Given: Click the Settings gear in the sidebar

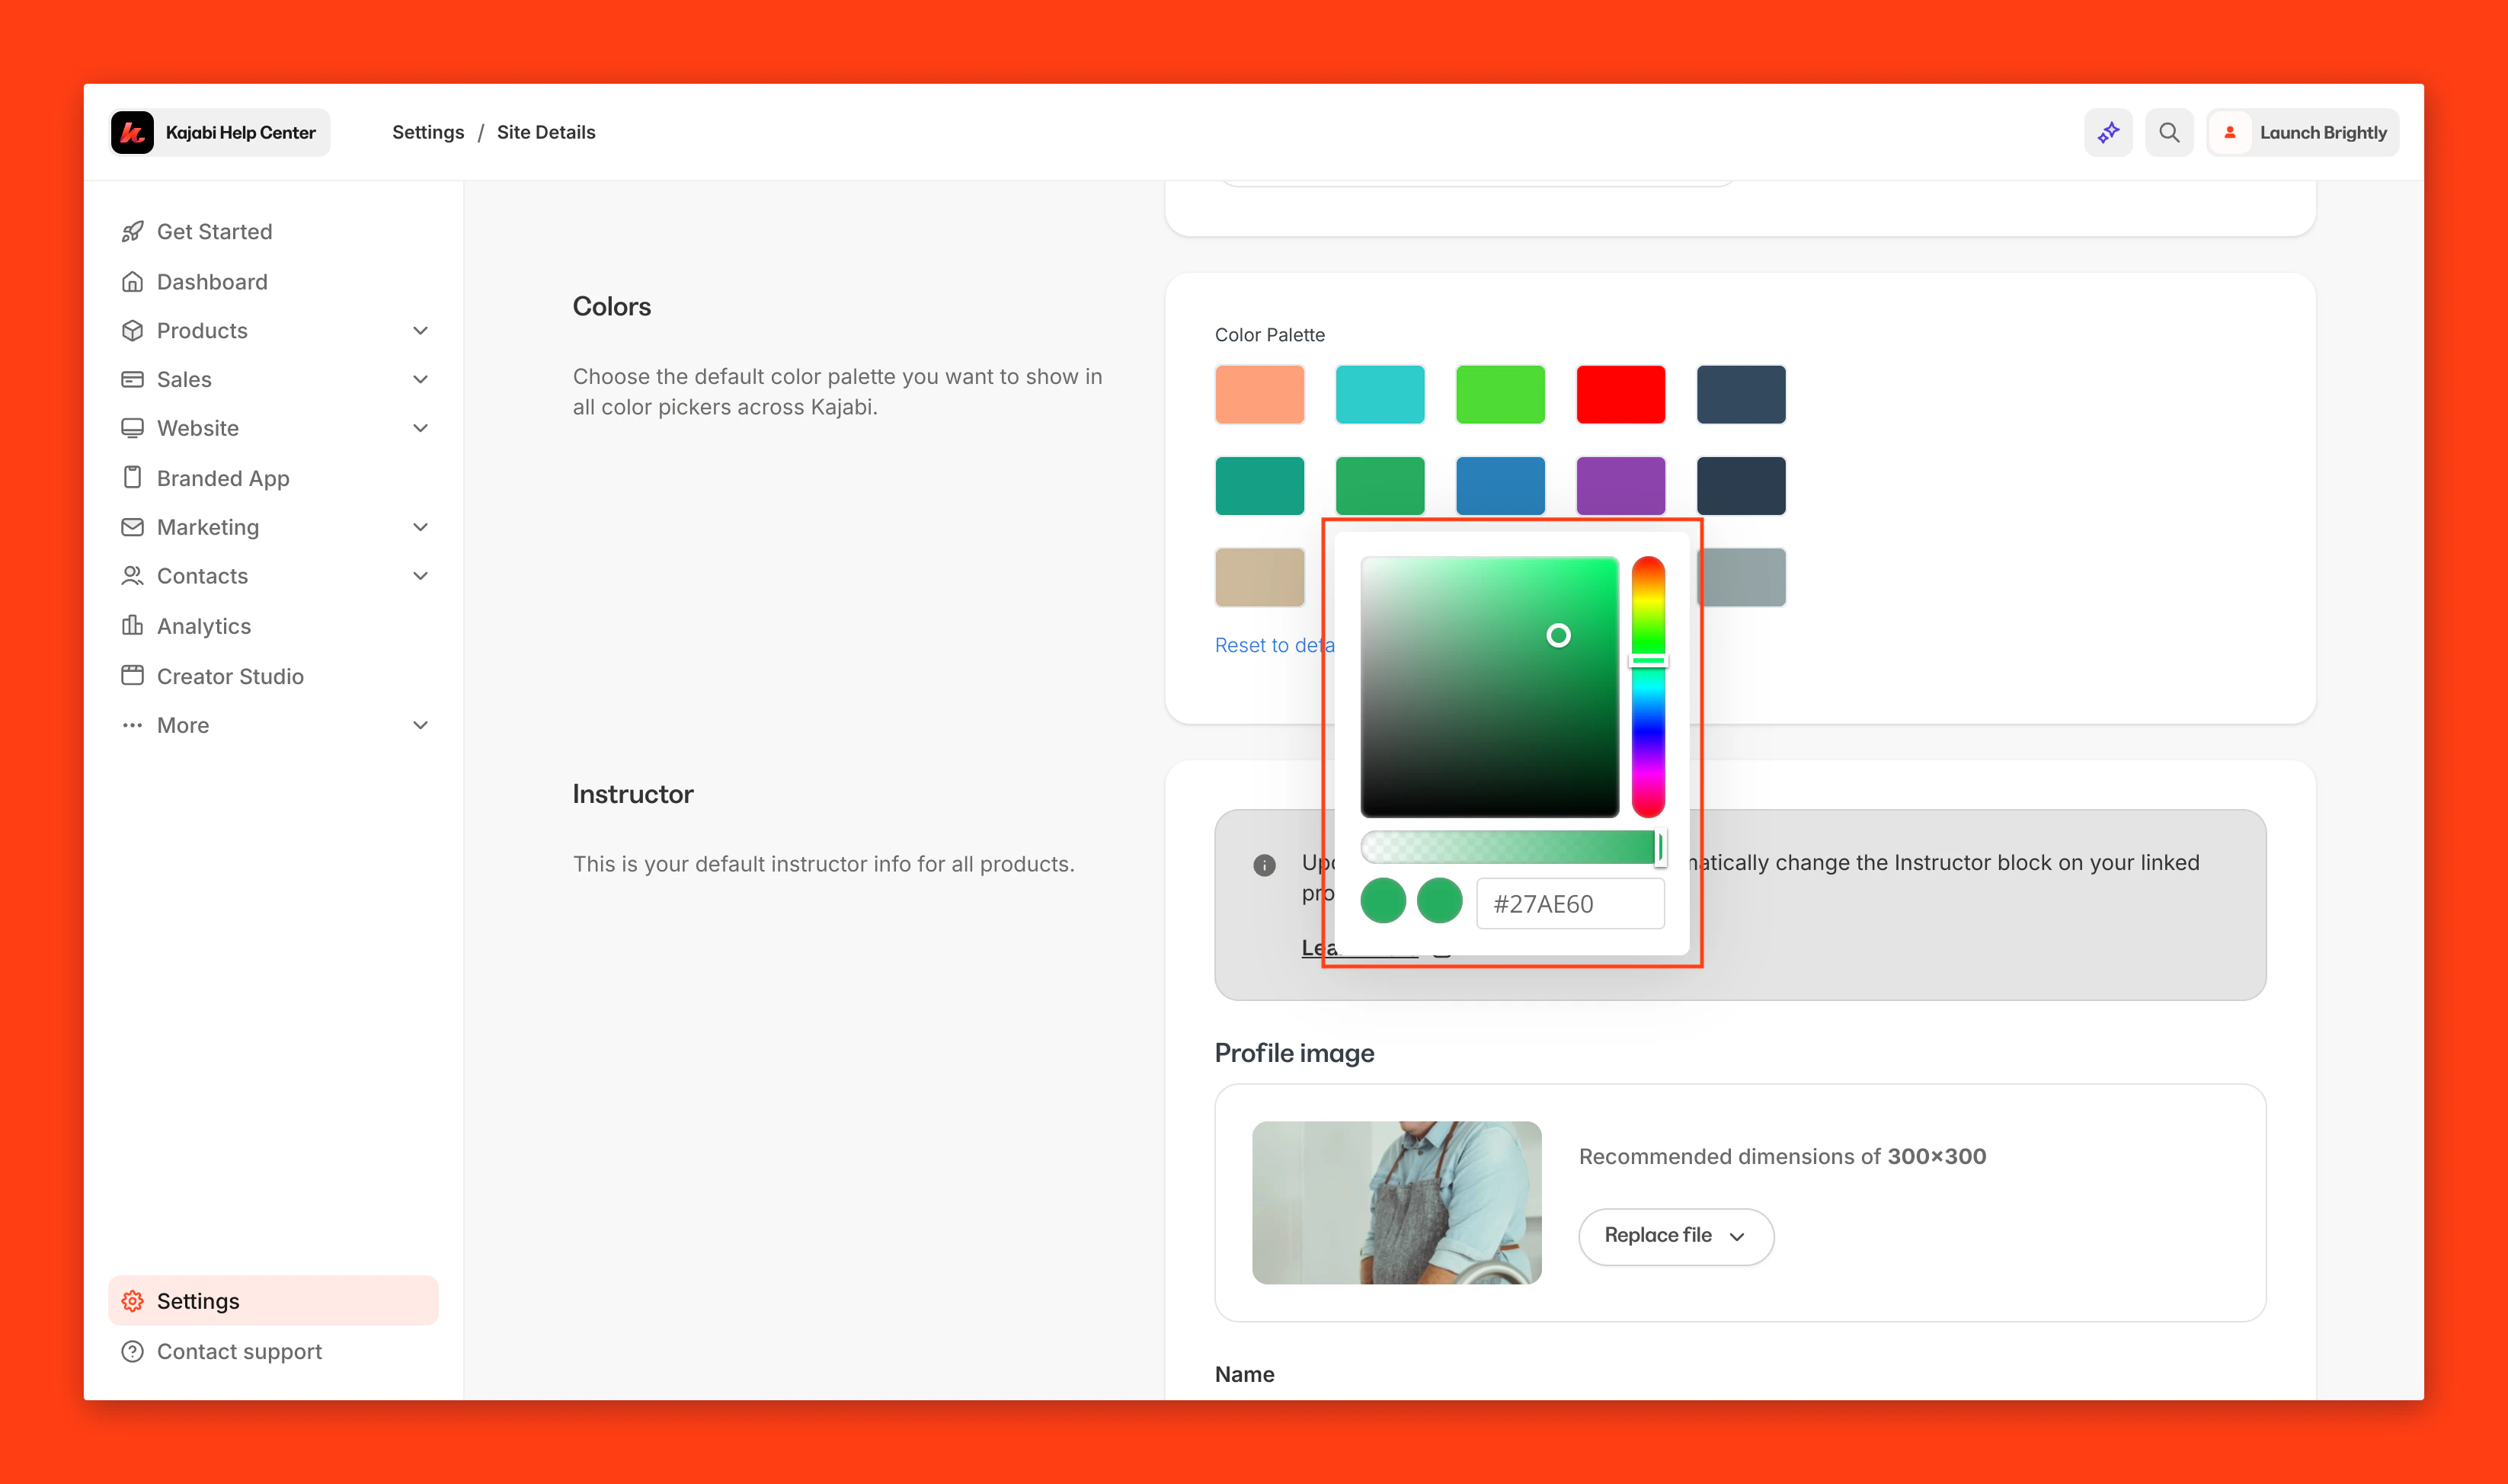Looking at the screenshot, I should 133,1300.
